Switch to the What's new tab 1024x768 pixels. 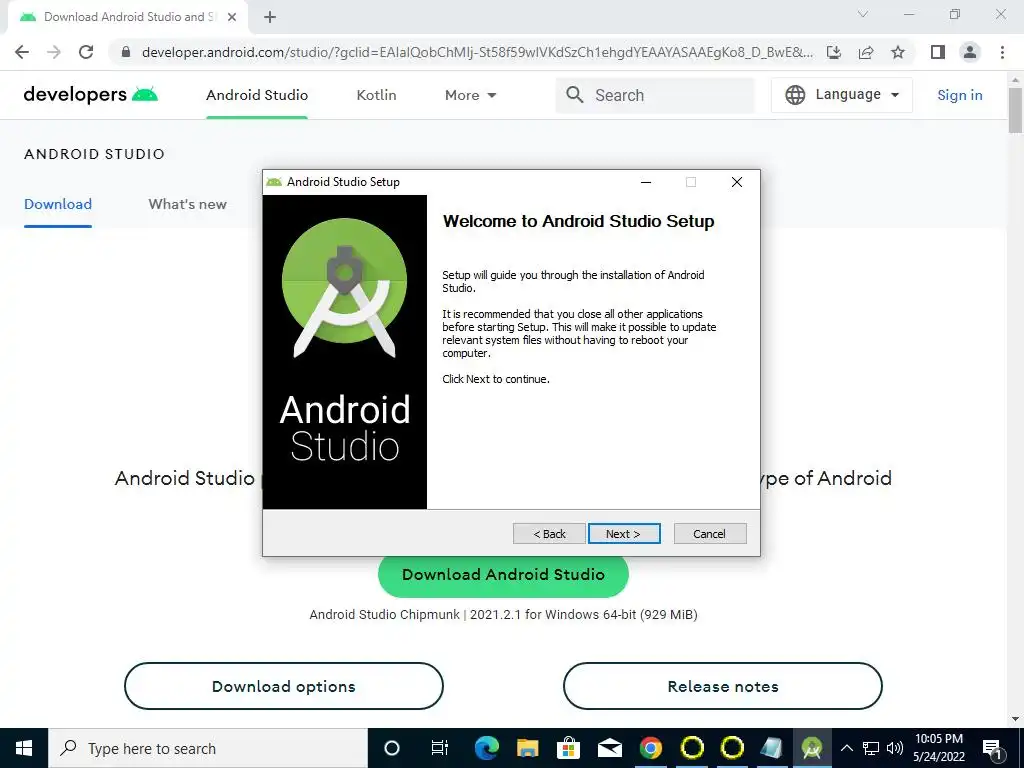pos(187,204)
